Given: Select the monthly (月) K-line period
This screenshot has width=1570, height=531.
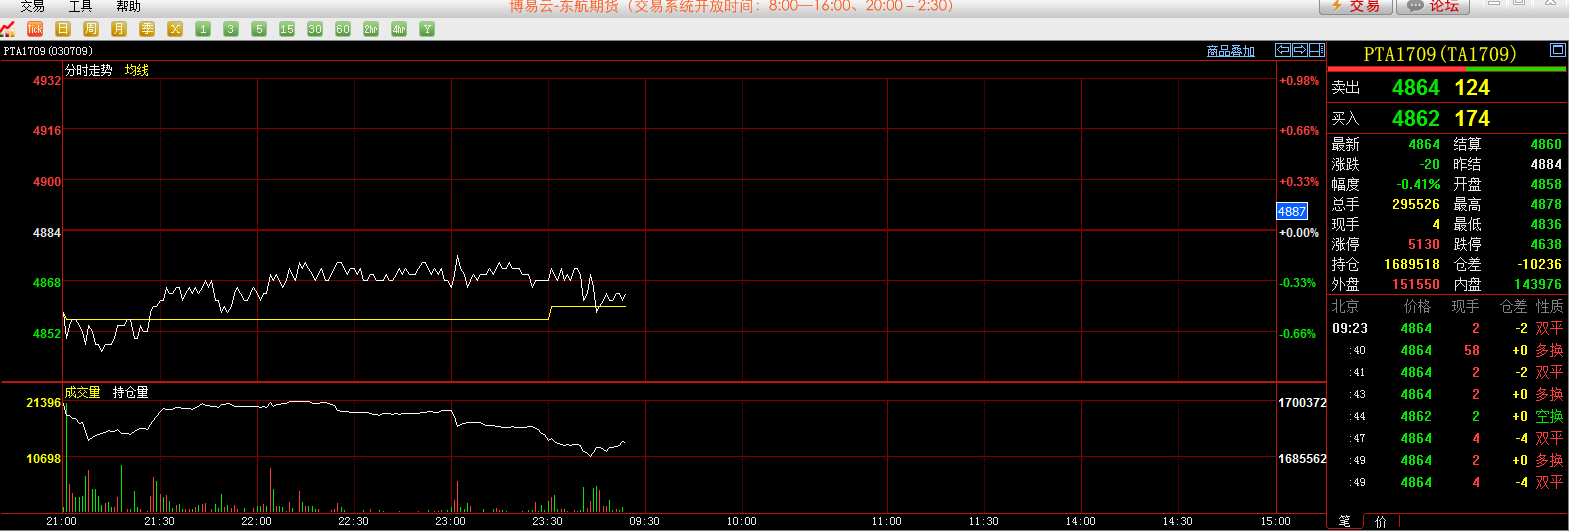Looking at the screenshot, I should pyautogui.click(x=119, y=29).
